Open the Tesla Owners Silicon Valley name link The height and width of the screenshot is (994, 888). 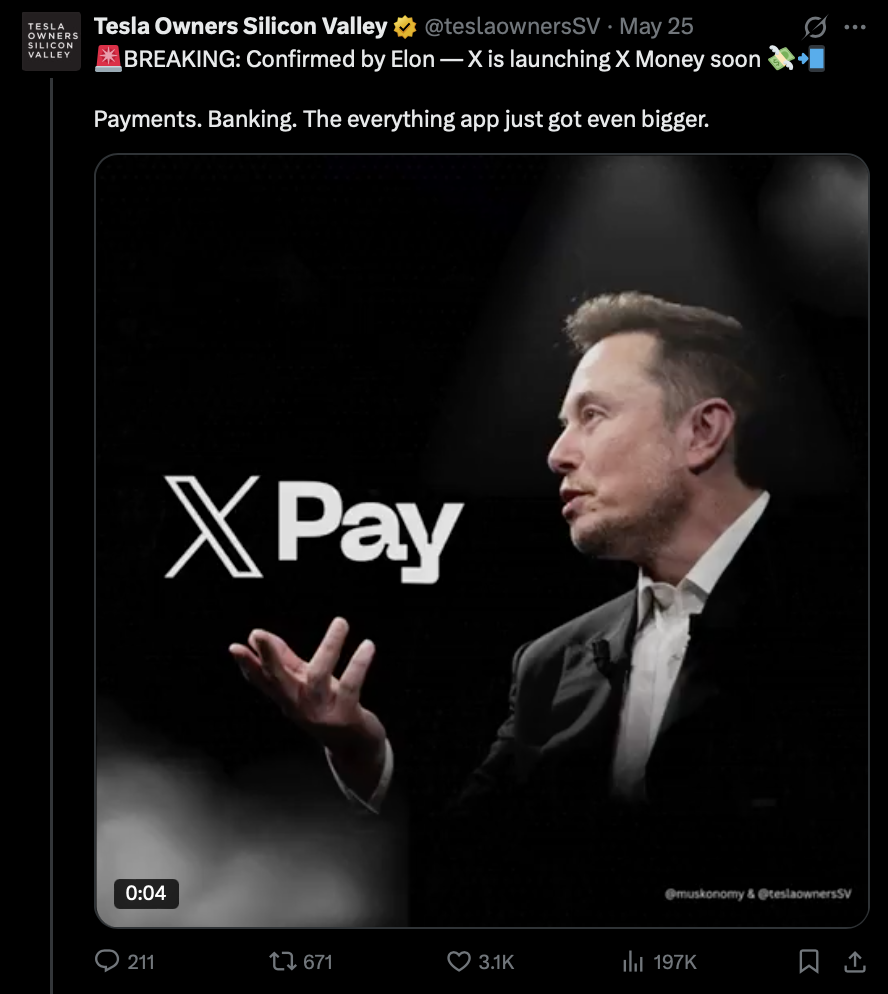[240, 26]
